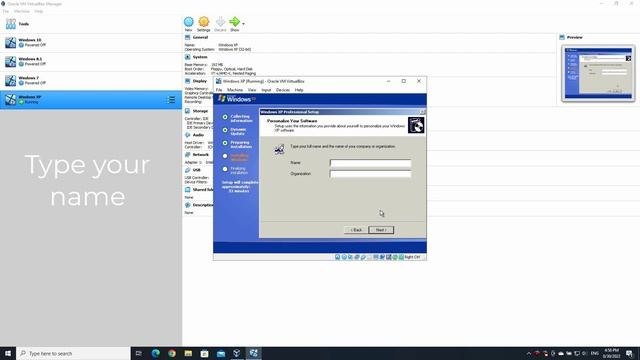This screenshot has width=640, height=360.
Task: Open the Windows XP machine tools menu button
Action: 171,100
